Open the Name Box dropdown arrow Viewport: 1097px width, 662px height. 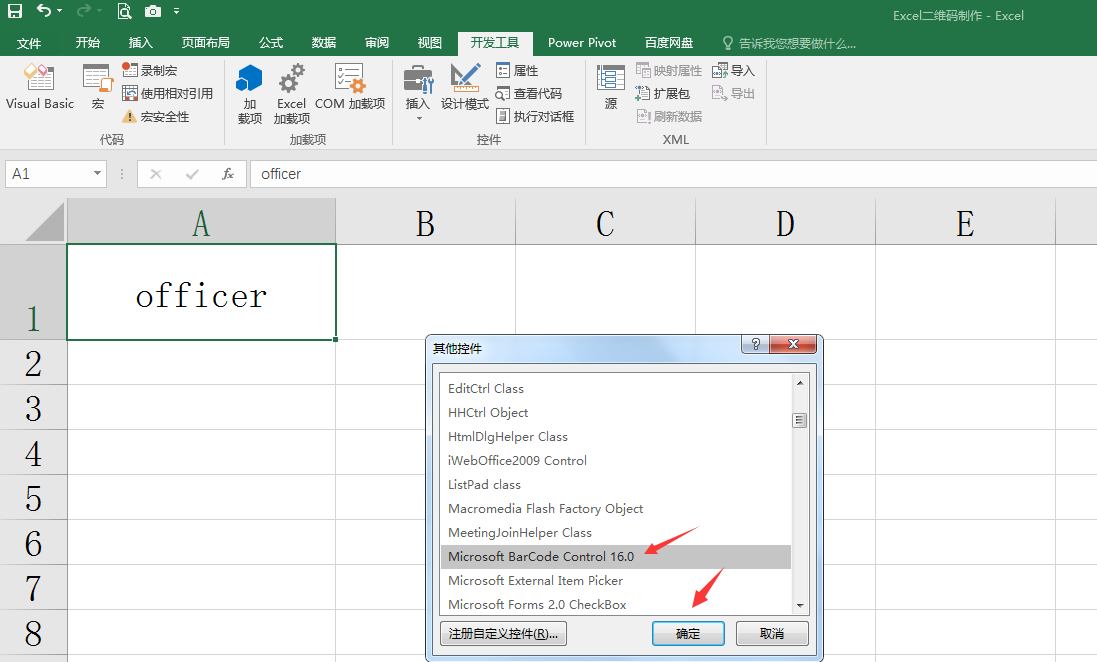click(97, 174)
